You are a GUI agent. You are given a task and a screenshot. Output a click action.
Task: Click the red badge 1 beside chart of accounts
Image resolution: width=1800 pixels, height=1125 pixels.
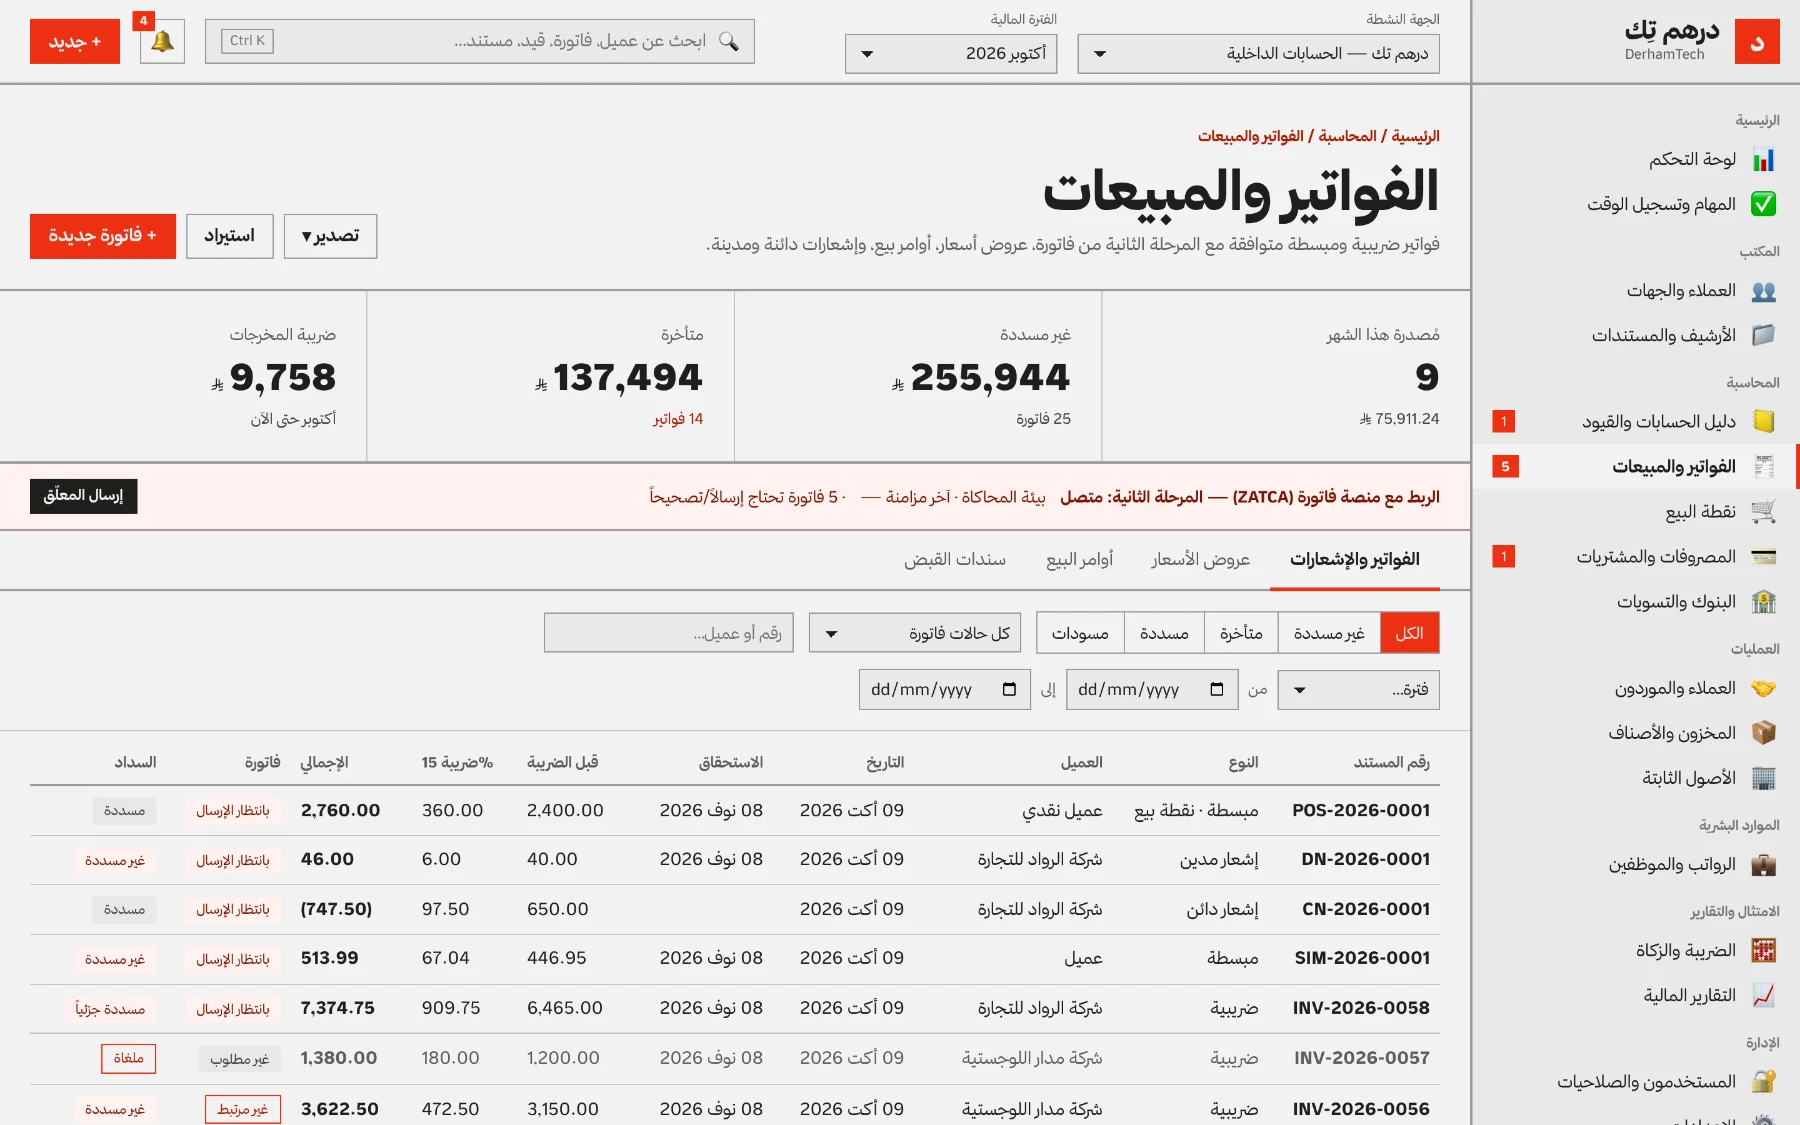click(x=1504, y=422)
